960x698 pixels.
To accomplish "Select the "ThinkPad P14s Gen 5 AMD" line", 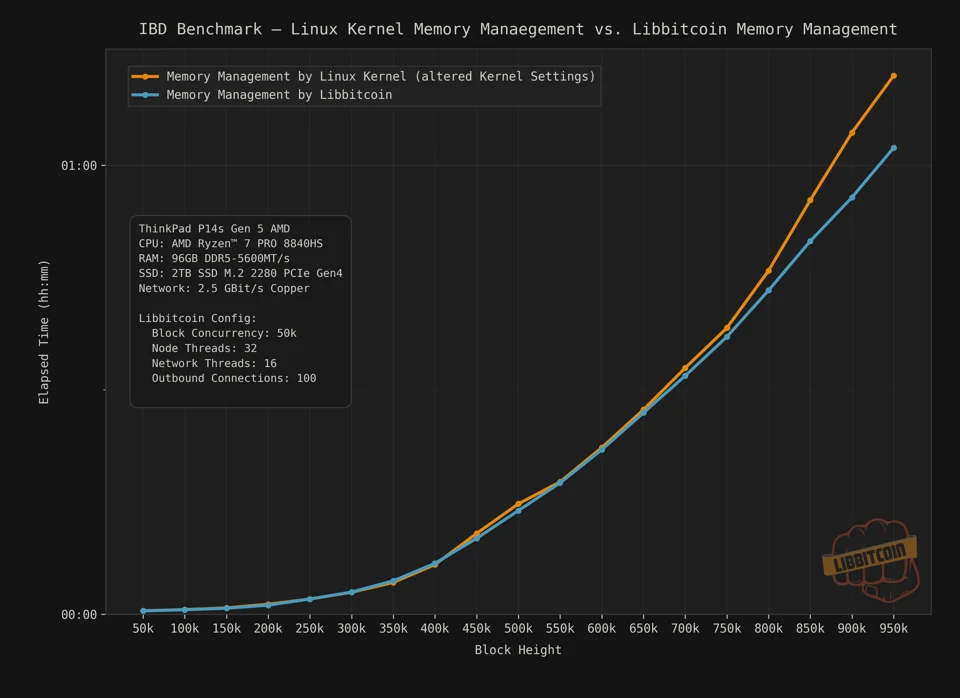I will 214,228.
